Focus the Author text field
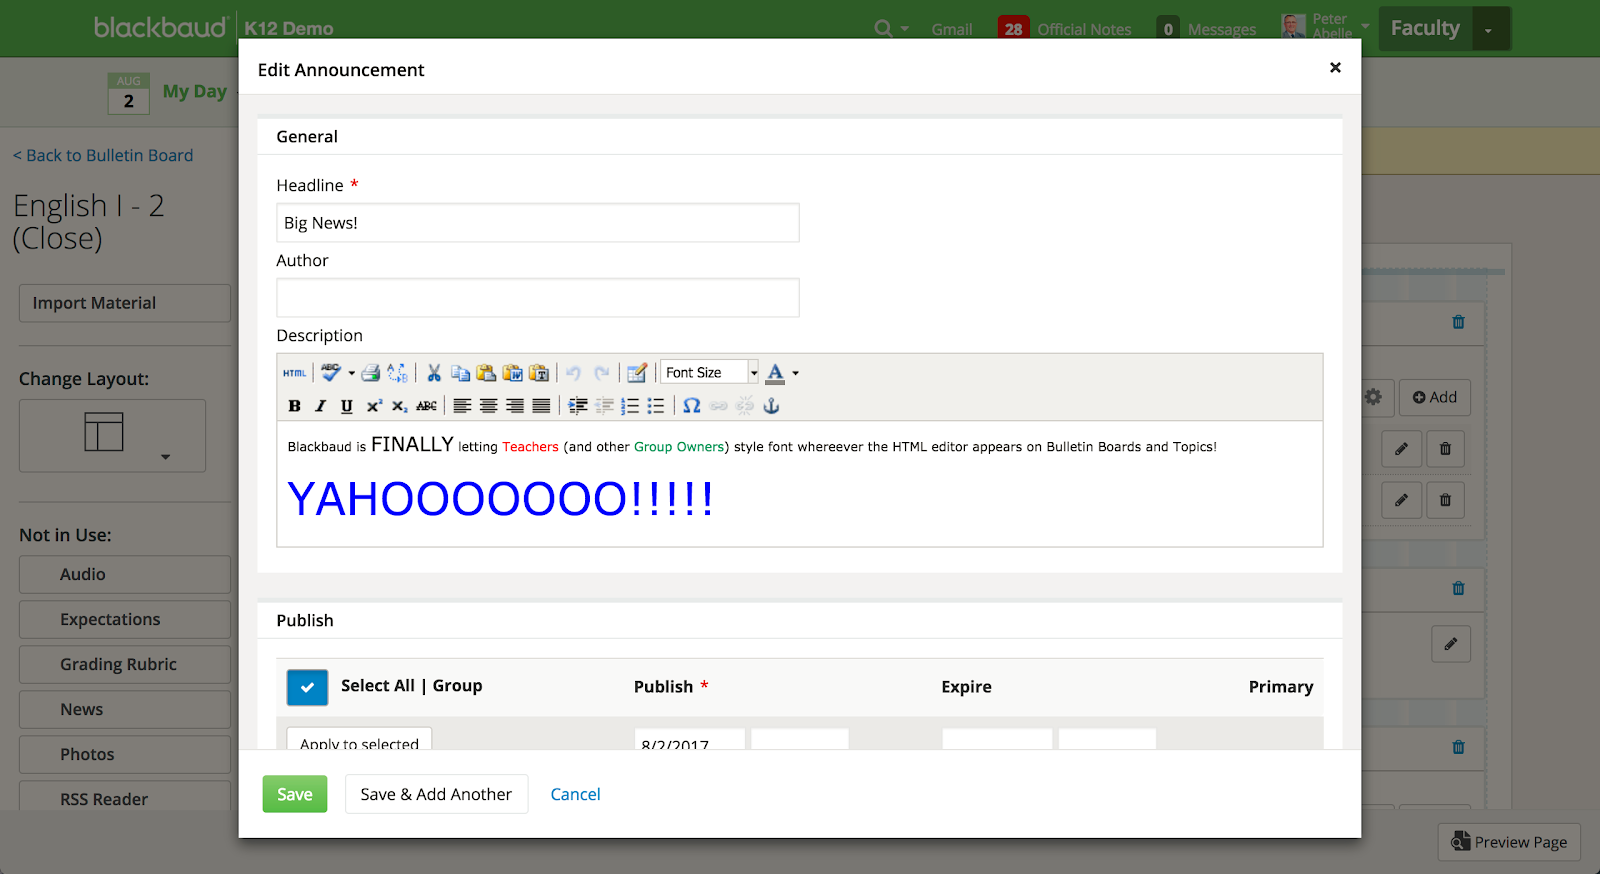Viewport: 1600px width, 874px height. coord(538,298)
